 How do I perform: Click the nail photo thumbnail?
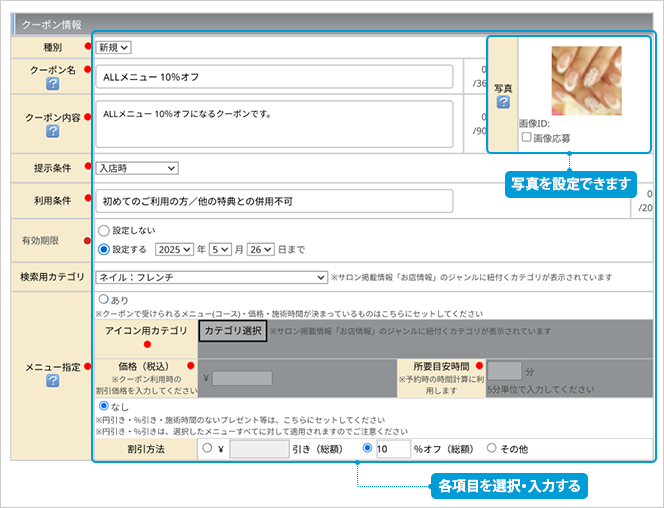click(586, 80)
